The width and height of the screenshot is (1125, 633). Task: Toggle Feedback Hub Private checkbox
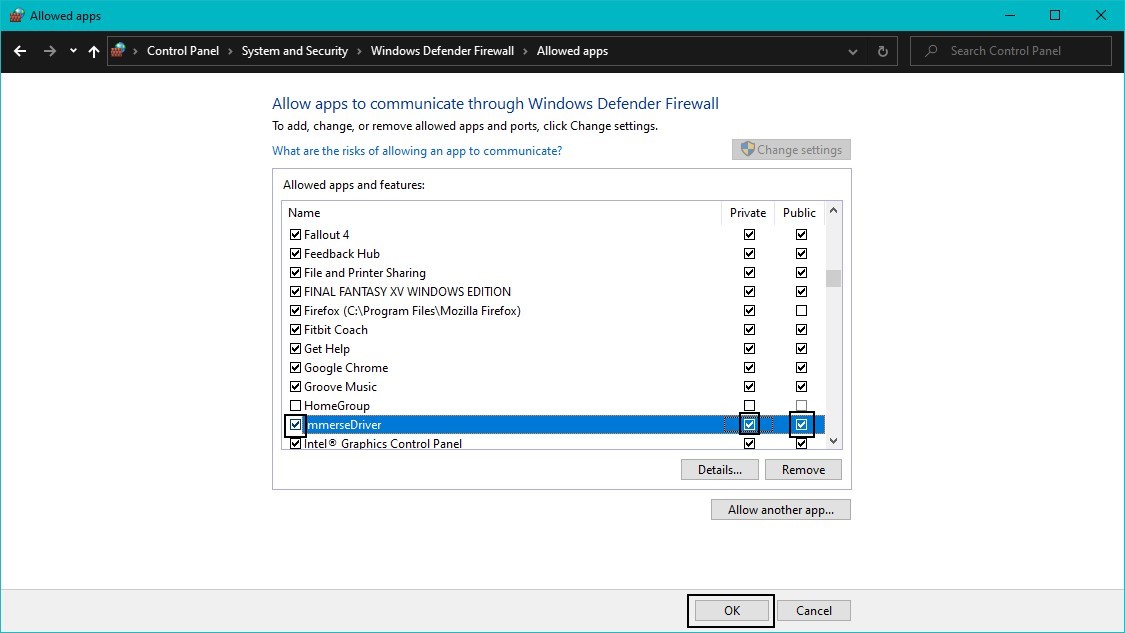(749, 253)
